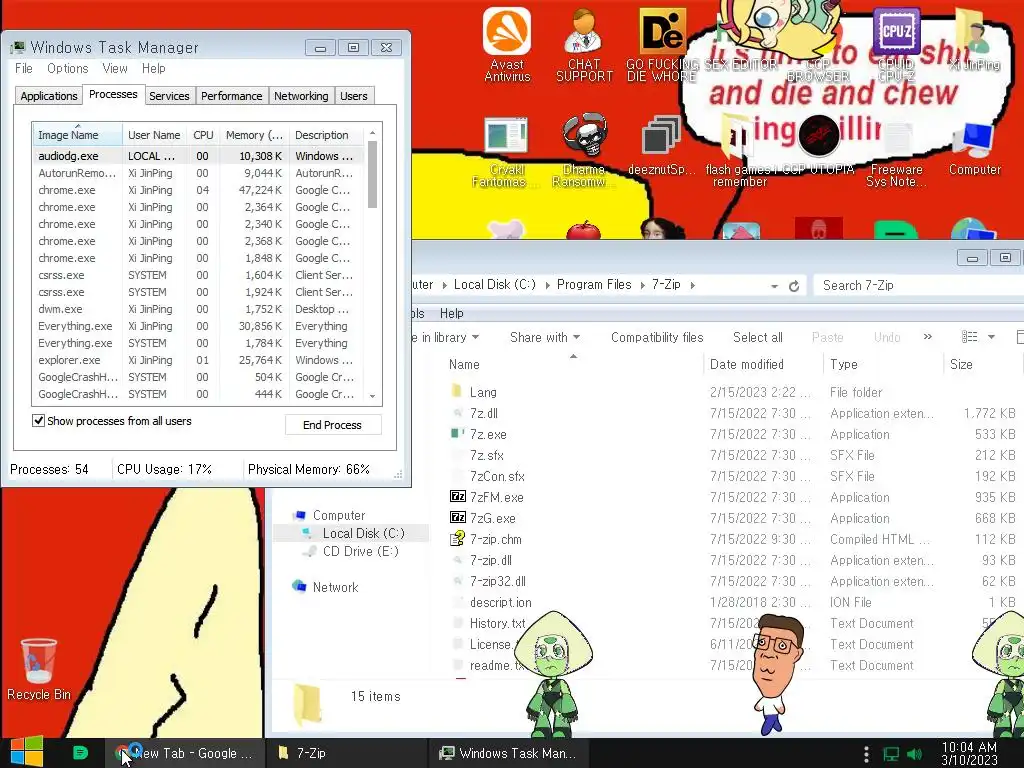This screenshot has height=768, width=1024.
Task: Open Task Manager Options menu
Action: point(67,68)
